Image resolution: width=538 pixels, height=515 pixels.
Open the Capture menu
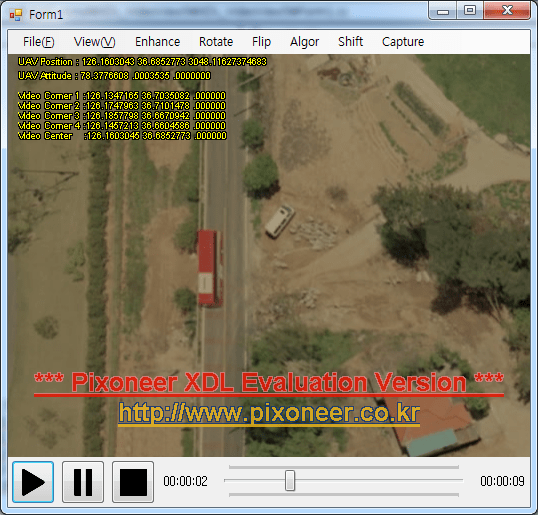coord(403,42)
